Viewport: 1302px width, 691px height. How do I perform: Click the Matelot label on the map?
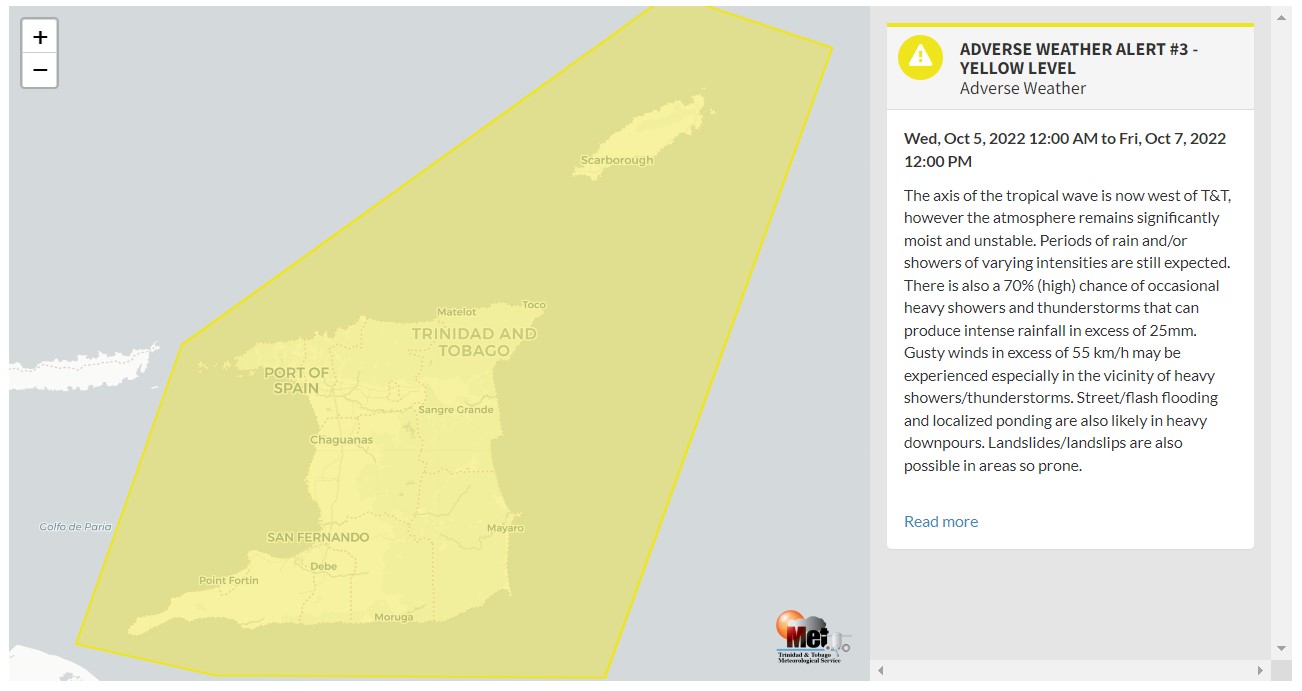(x=456, y=312)
